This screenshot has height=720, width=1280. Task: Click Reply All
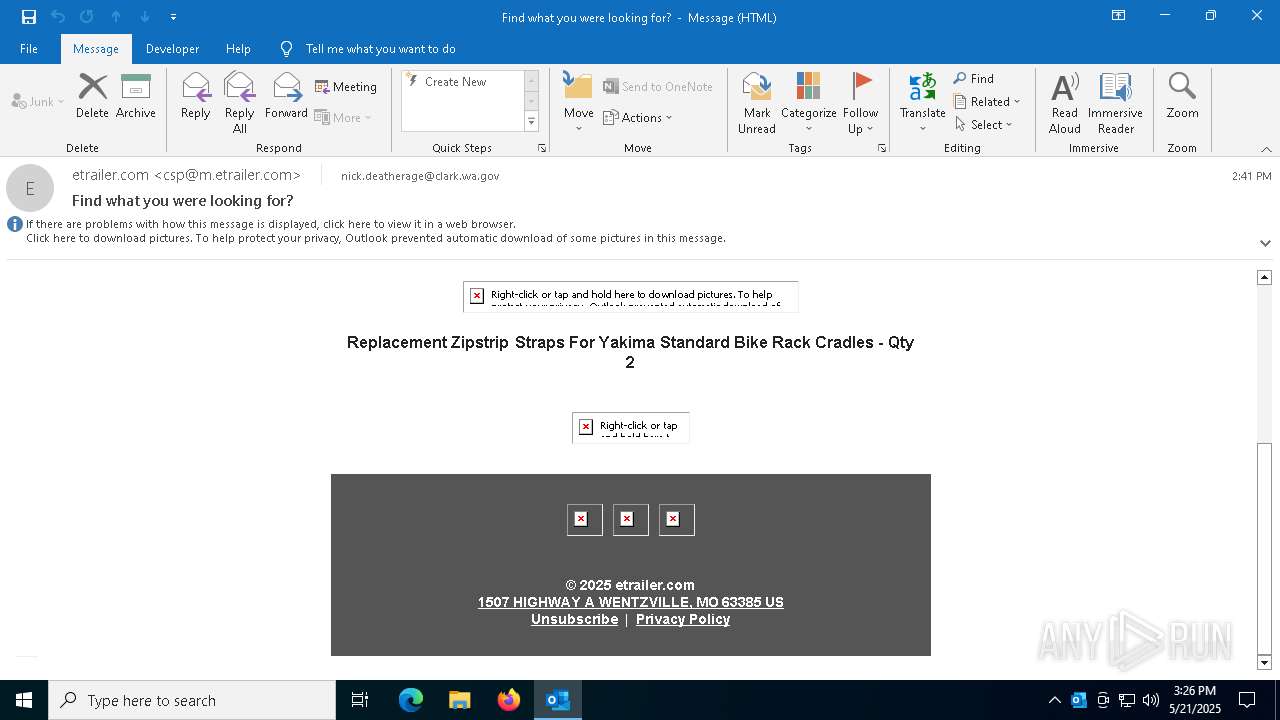click(240, 103)
